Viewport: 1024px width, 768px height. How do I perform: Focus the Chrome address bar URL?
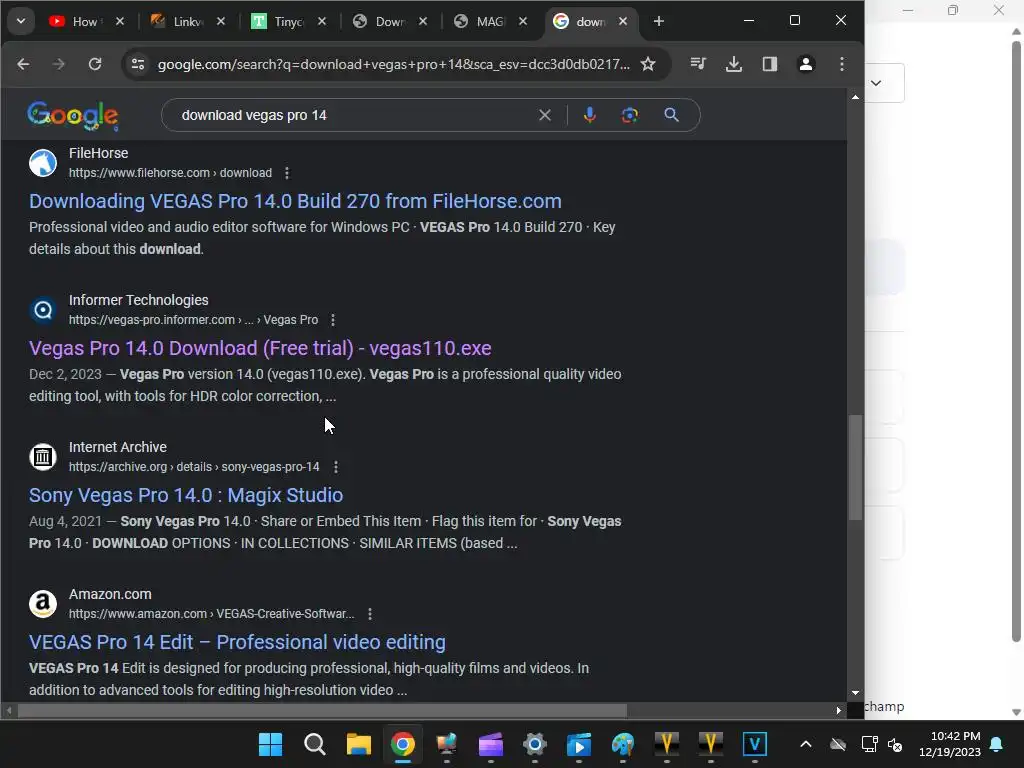click(x=394, y=64)
